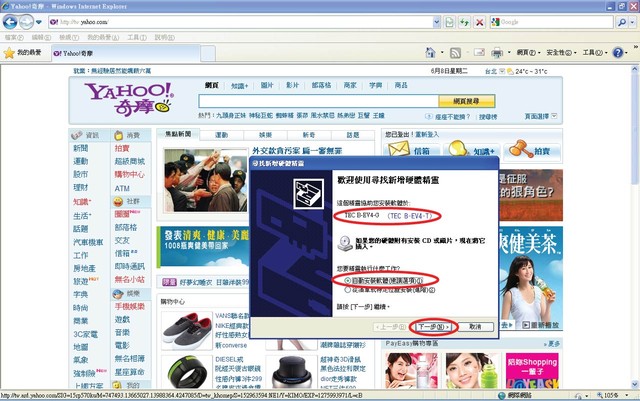
Task: Open the 網頁(P) command bar menu
Action: click(x=528, y=53)
